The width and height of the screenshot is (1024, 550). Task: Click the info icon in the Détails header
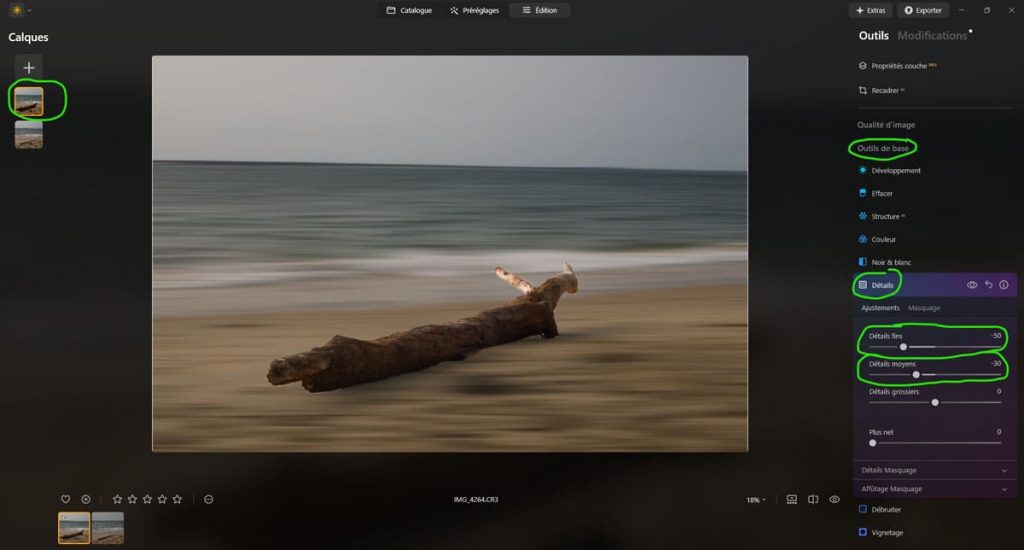tap(1004, 285)
